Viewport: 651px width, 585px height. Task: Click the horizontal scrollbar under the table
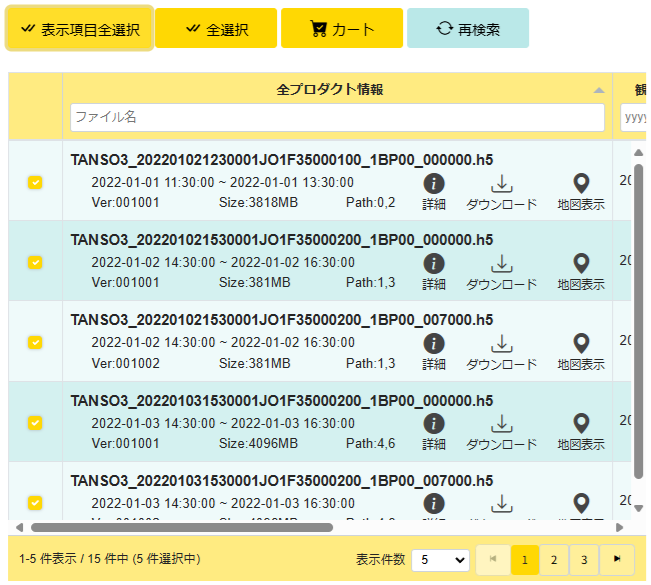point(180,527)
